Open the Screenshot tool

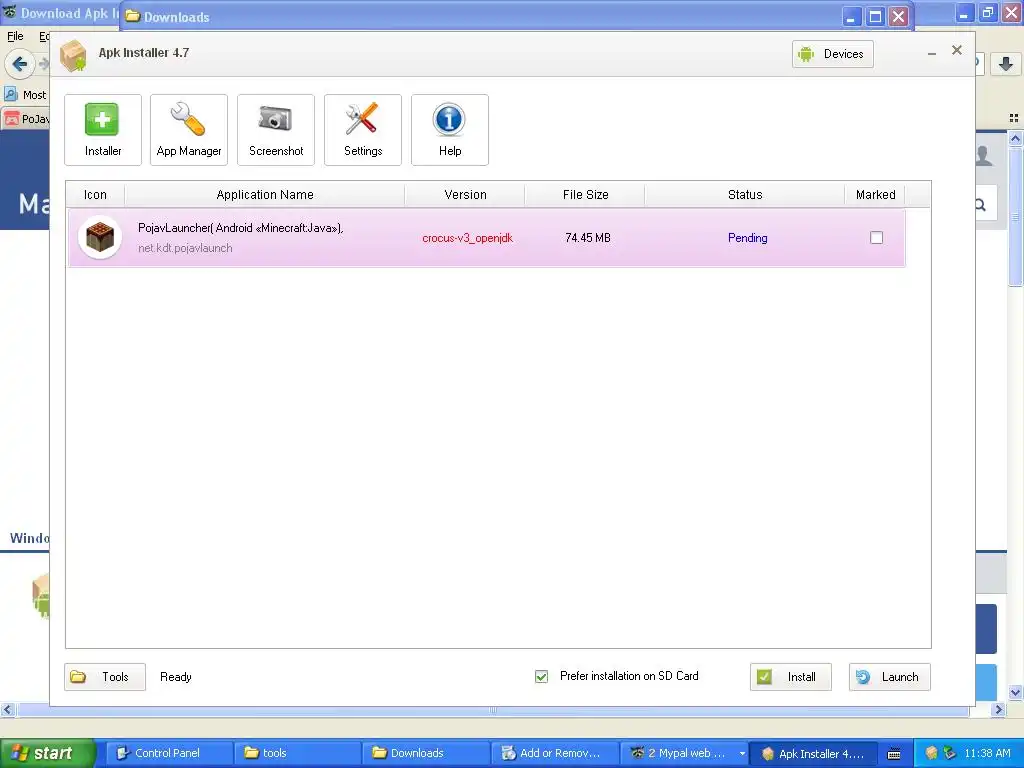coord(276,129)
